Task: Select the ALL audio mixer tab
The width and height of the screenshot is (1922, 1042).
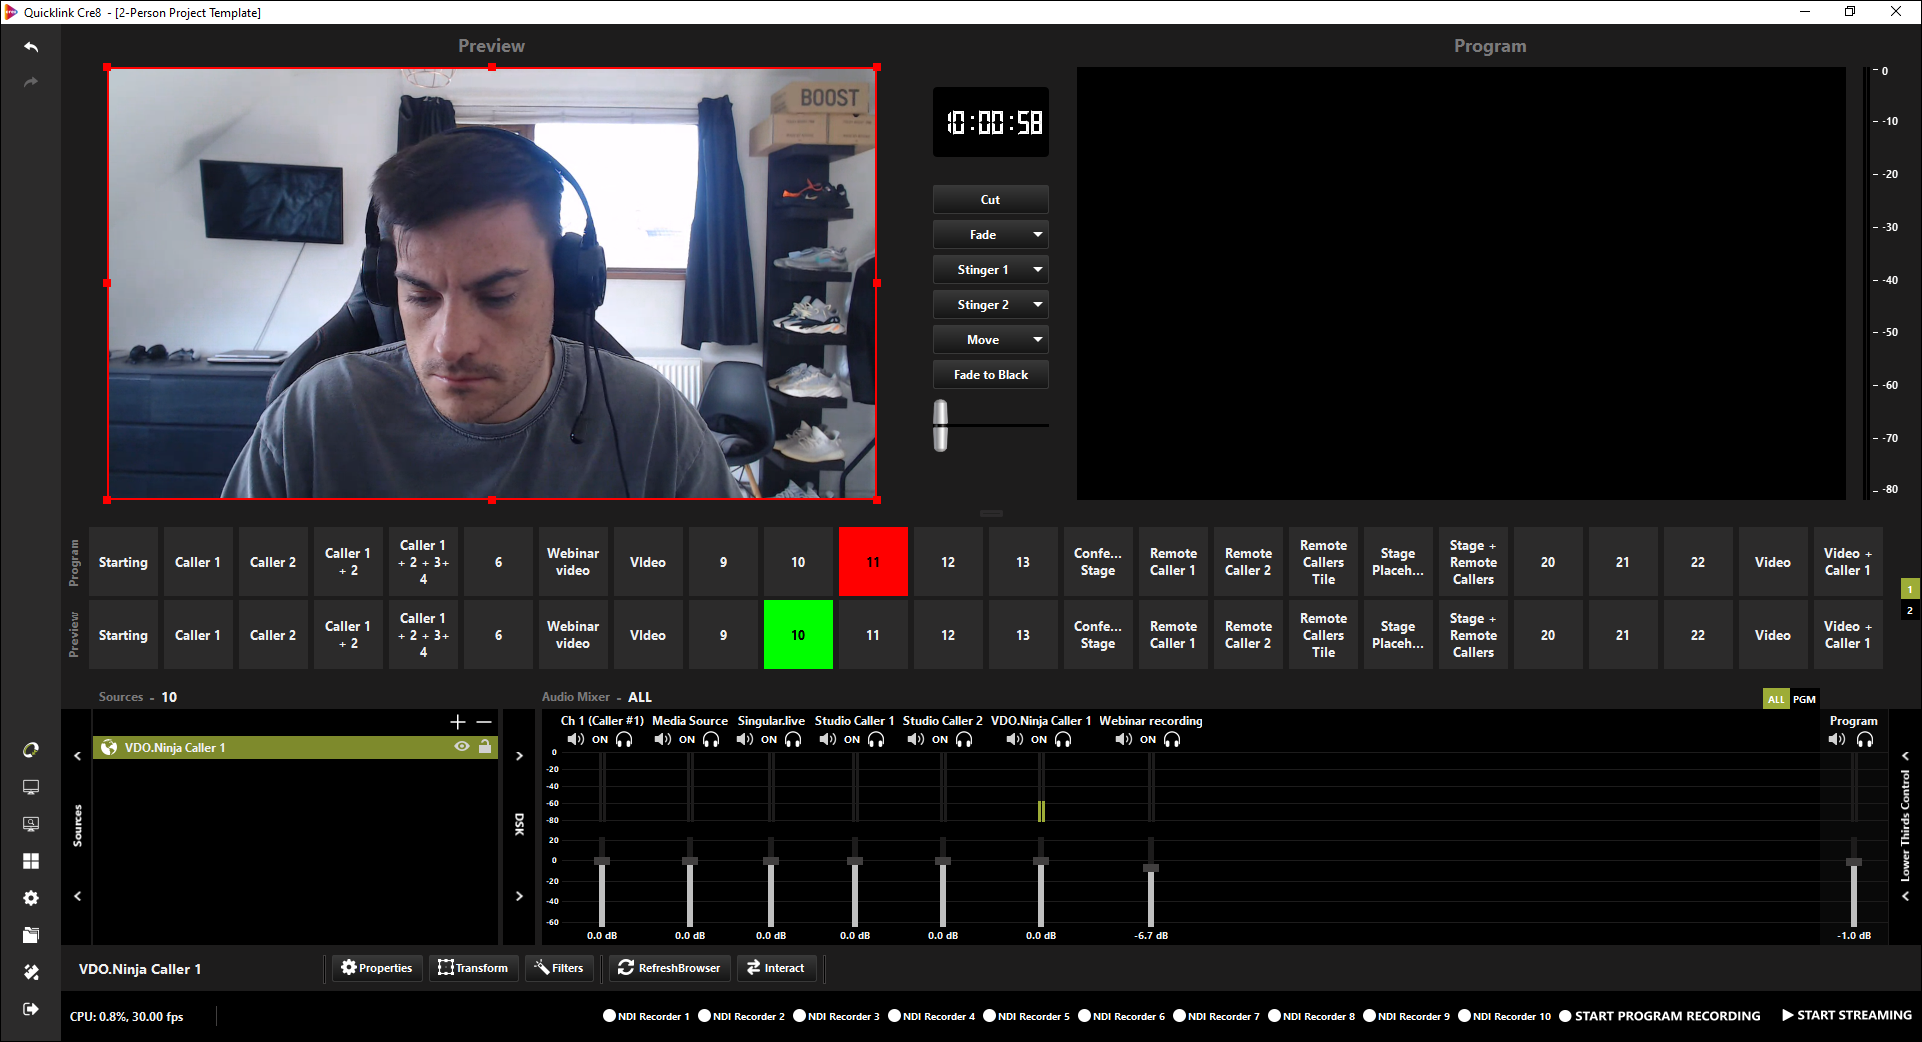Action: click(x=1775, y=699)
